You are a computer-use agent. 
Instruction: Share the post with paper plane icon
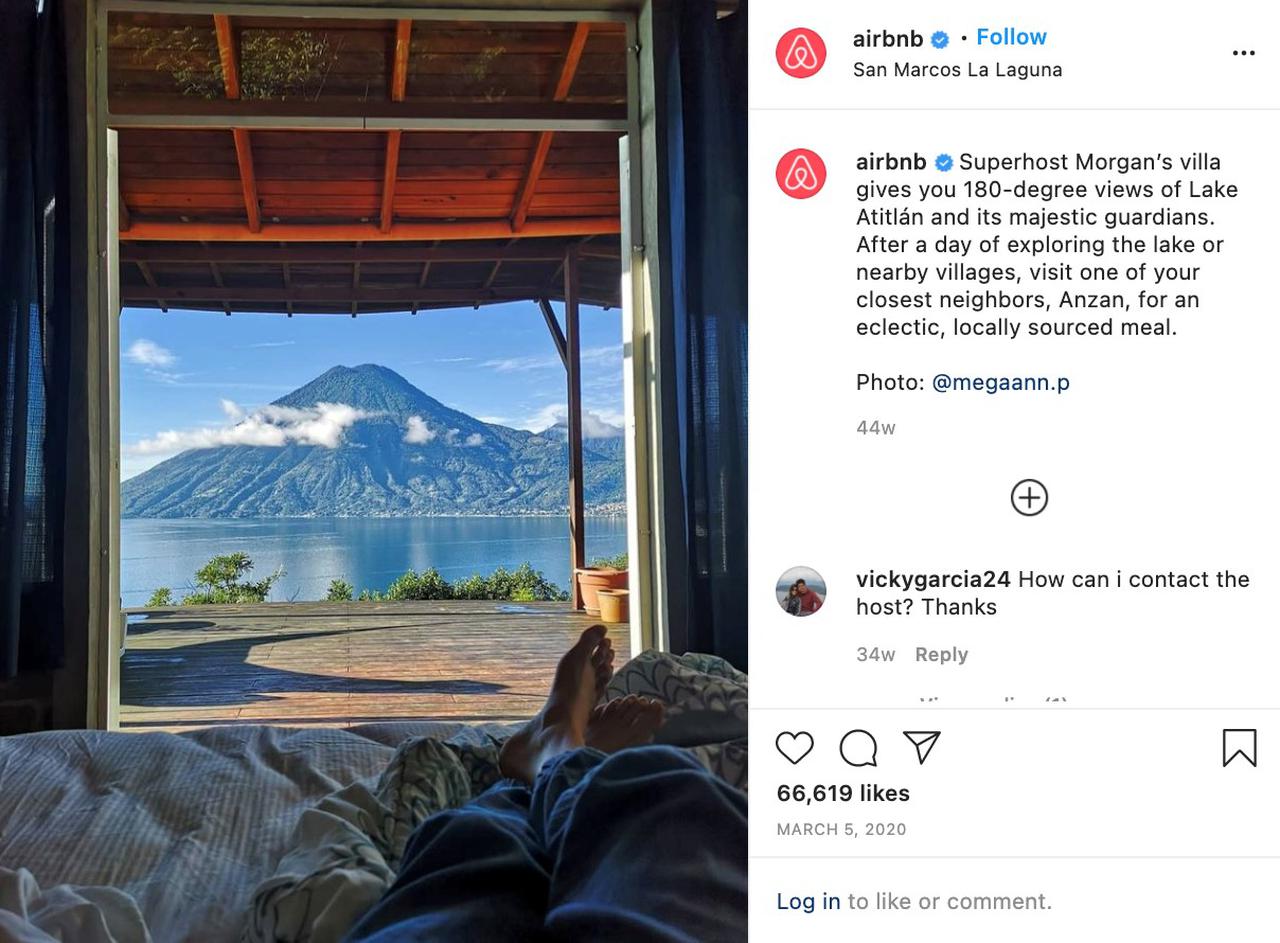pos(921,747)
